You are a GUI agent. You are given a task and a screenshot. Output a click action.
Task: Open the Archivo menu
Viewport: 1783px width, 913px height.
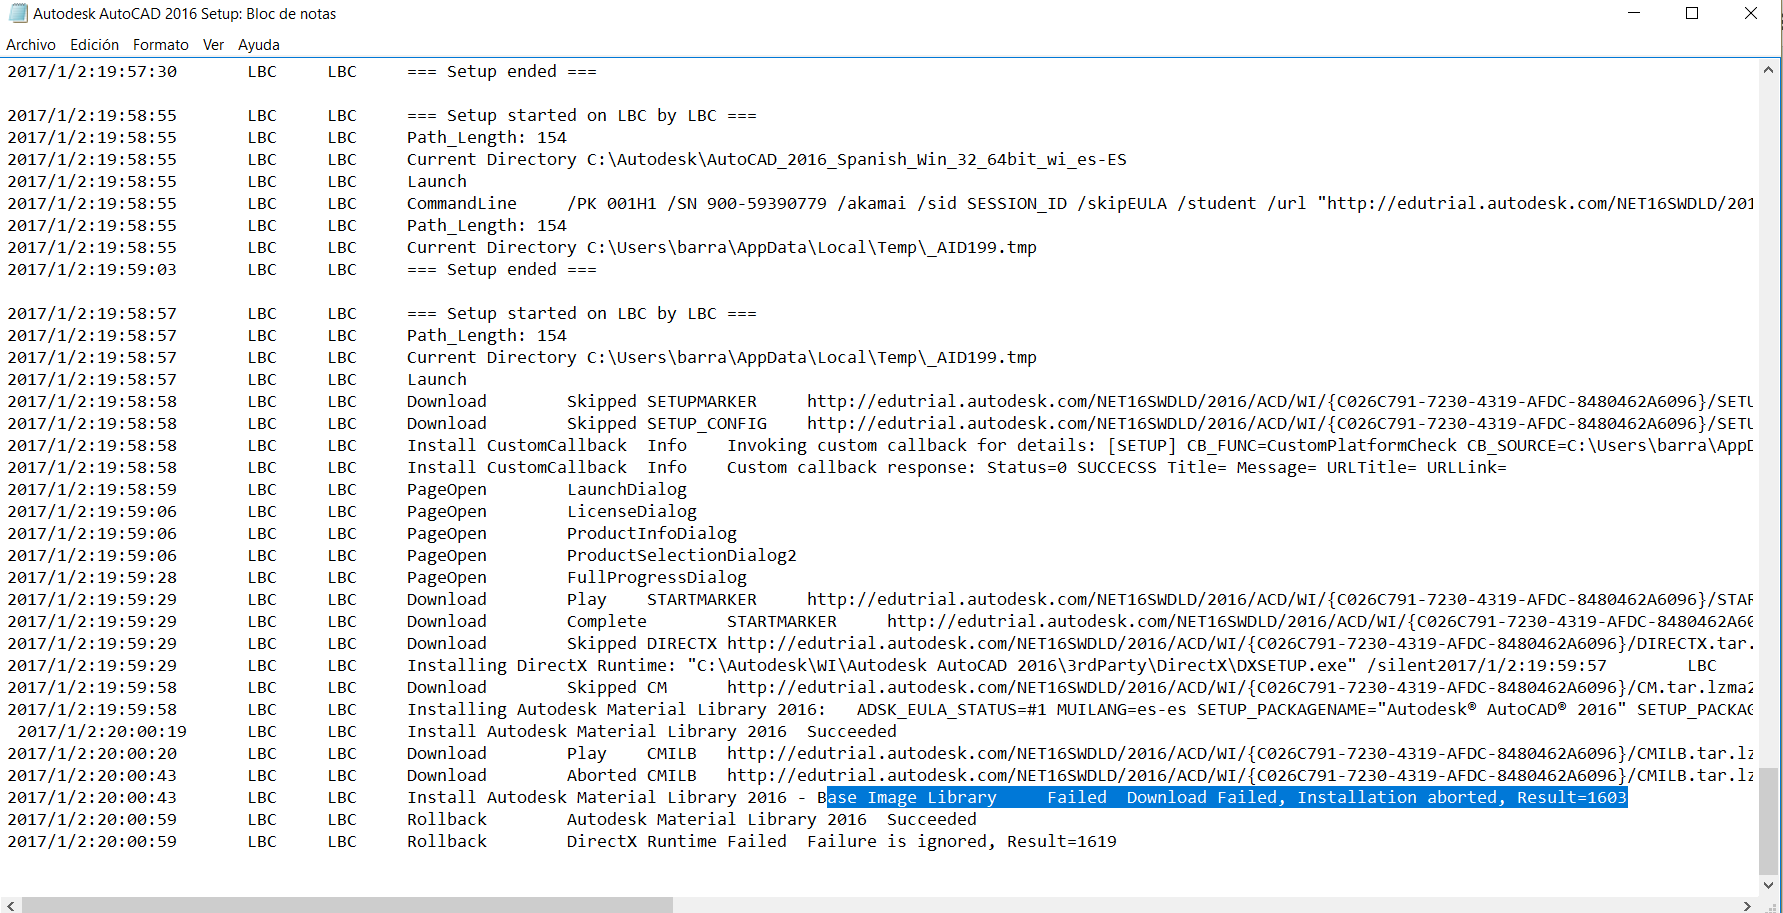(x=31, y=45)
